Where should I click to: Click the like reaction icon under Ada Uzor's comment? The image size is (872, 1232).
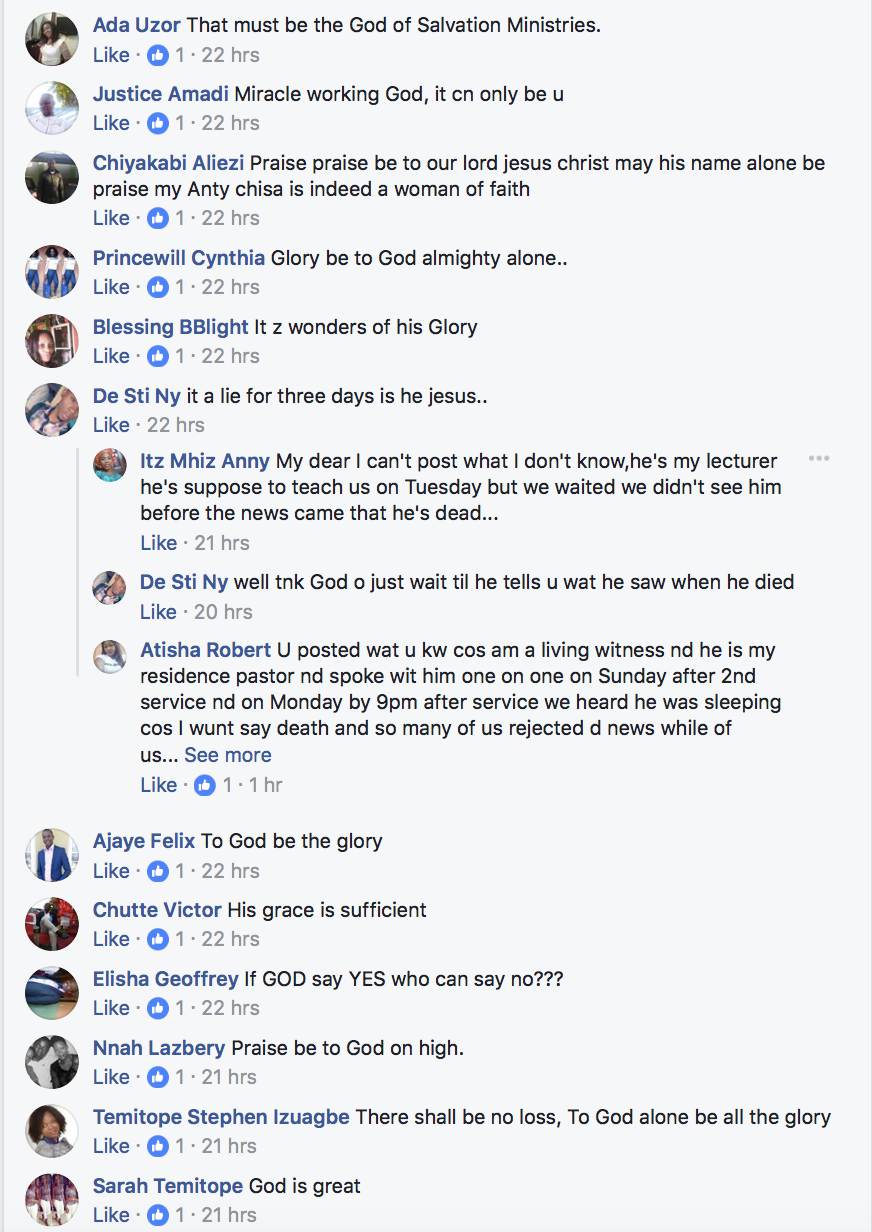pyautogui.click(x=158, y=55)
